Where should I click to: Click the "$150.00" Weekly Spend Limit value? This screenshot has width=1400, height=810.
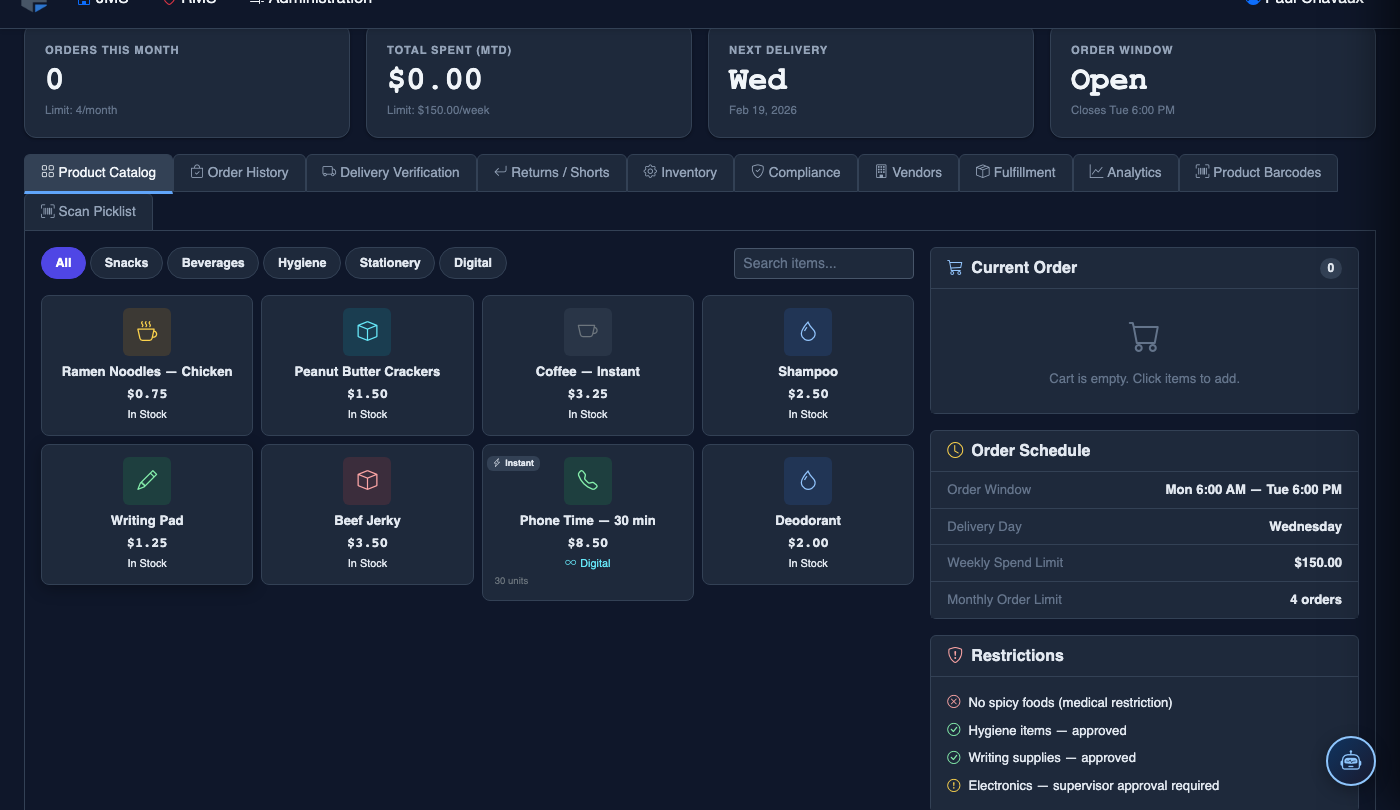click(x=1318, y=563)
